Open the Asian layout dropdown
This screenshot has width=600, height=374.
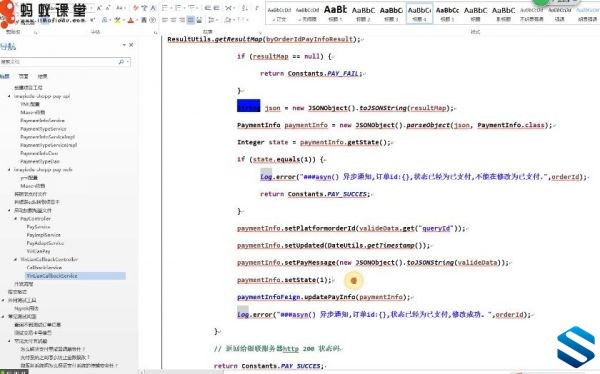click(229, 8)
